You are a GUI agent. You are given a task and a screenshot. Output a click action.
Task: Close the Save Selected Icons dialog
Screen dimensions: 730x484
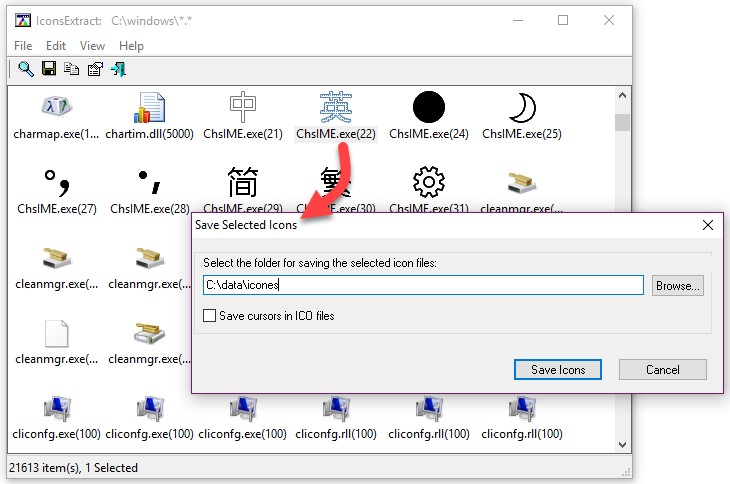point(708,225)
